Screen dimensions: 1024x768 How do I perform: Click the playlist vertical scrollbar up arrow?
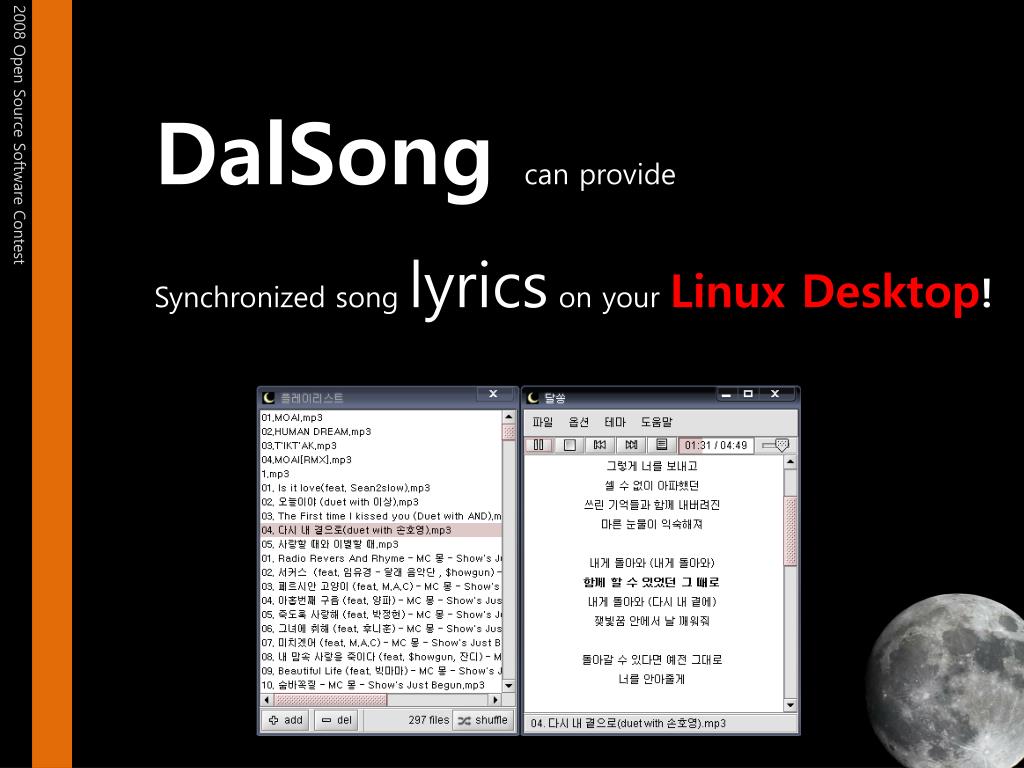509,417
